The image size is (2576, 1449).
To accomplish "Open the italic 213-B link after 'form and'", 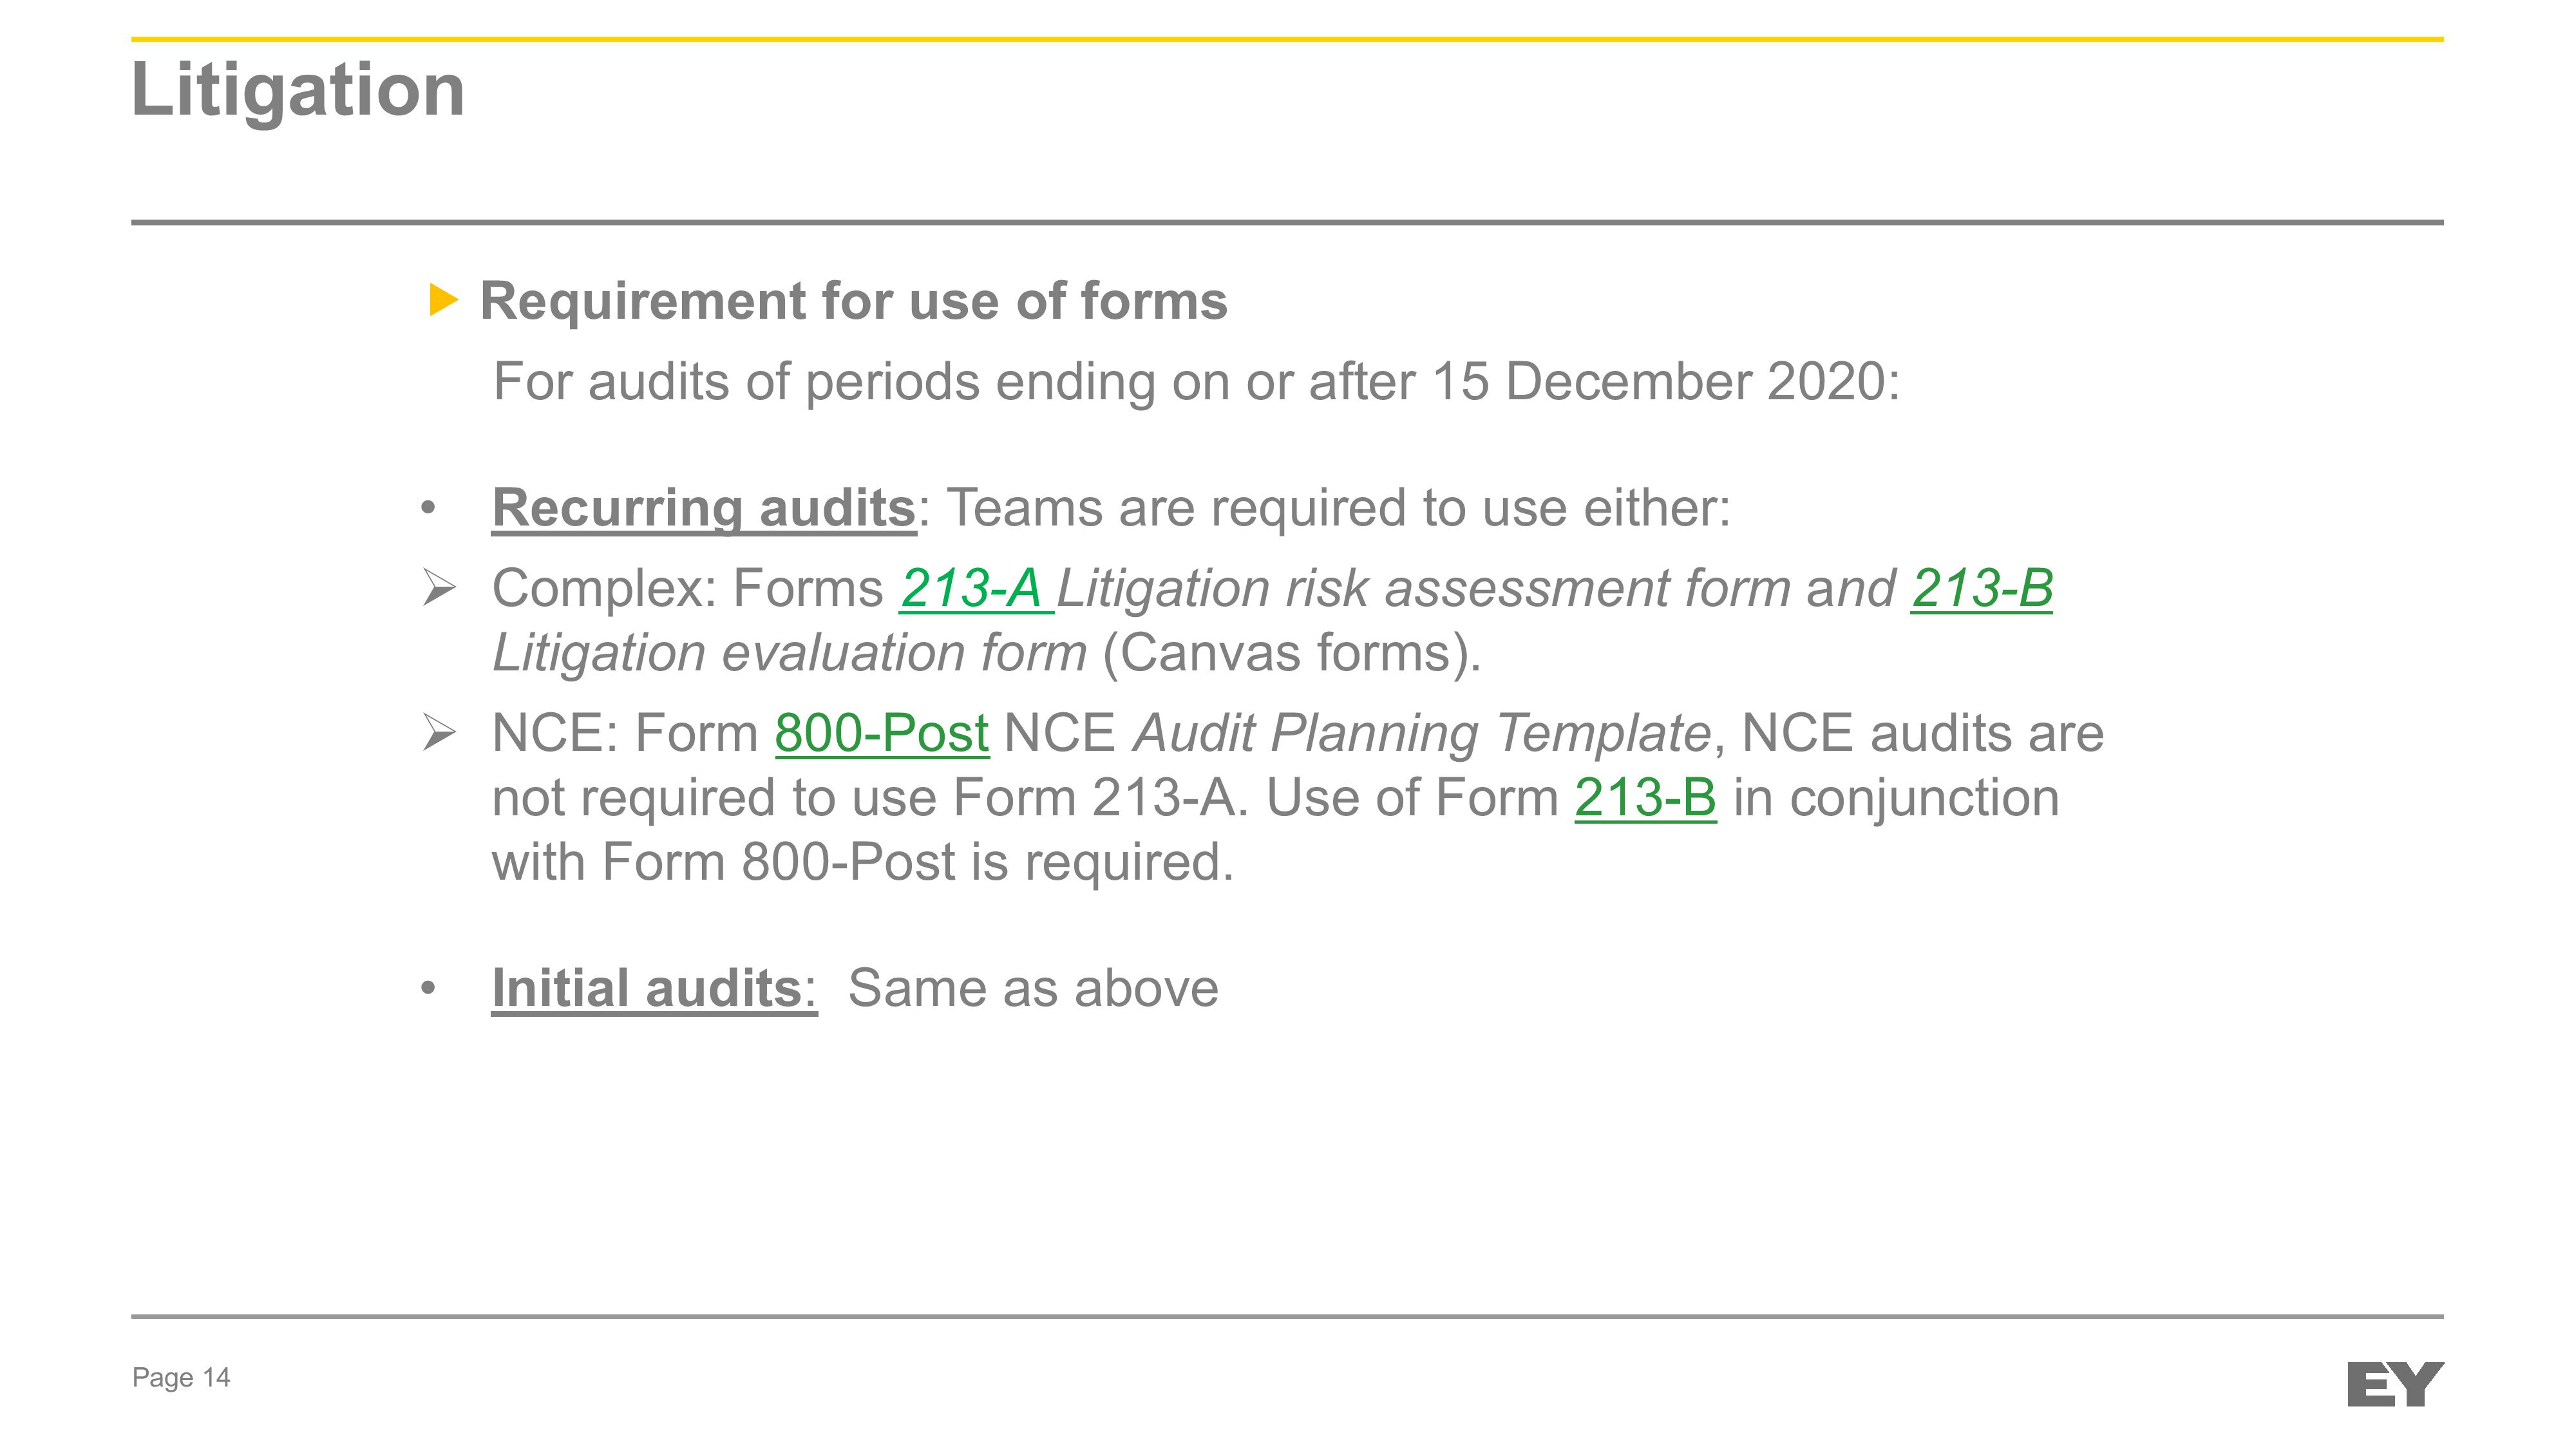I will 1981,588.
